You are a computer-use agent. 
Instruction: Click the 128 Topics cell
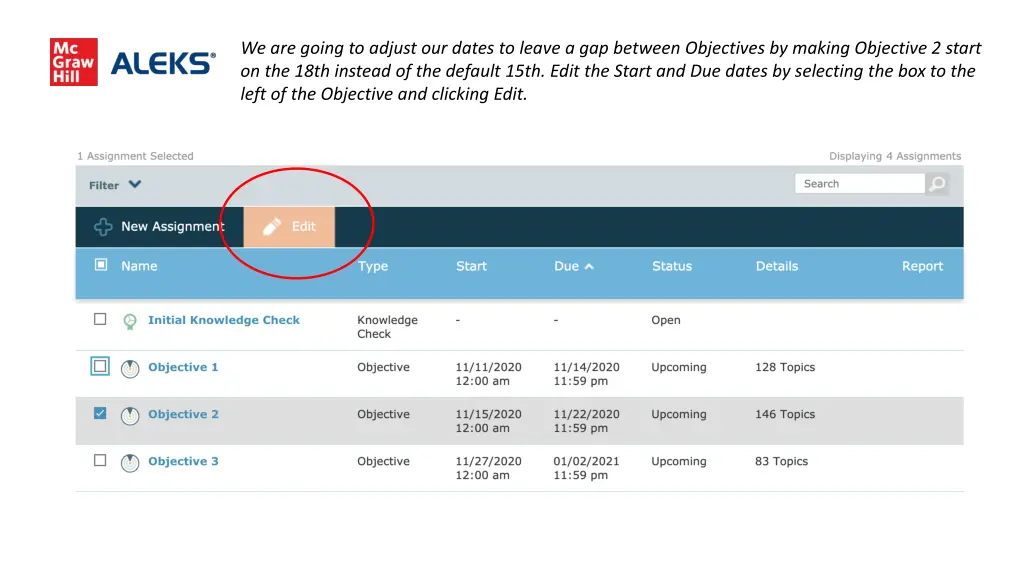[x=785, y=367]
